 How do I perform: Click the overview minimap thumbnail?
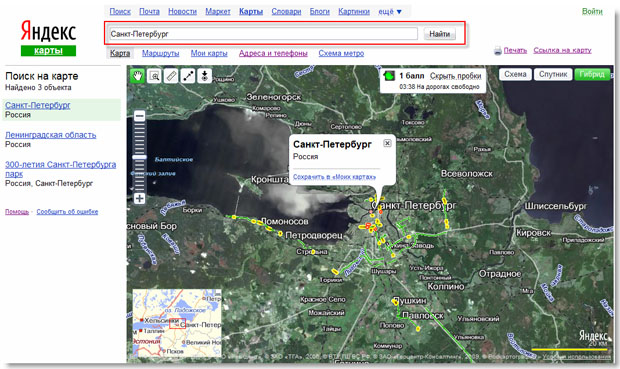click(177, 323)
